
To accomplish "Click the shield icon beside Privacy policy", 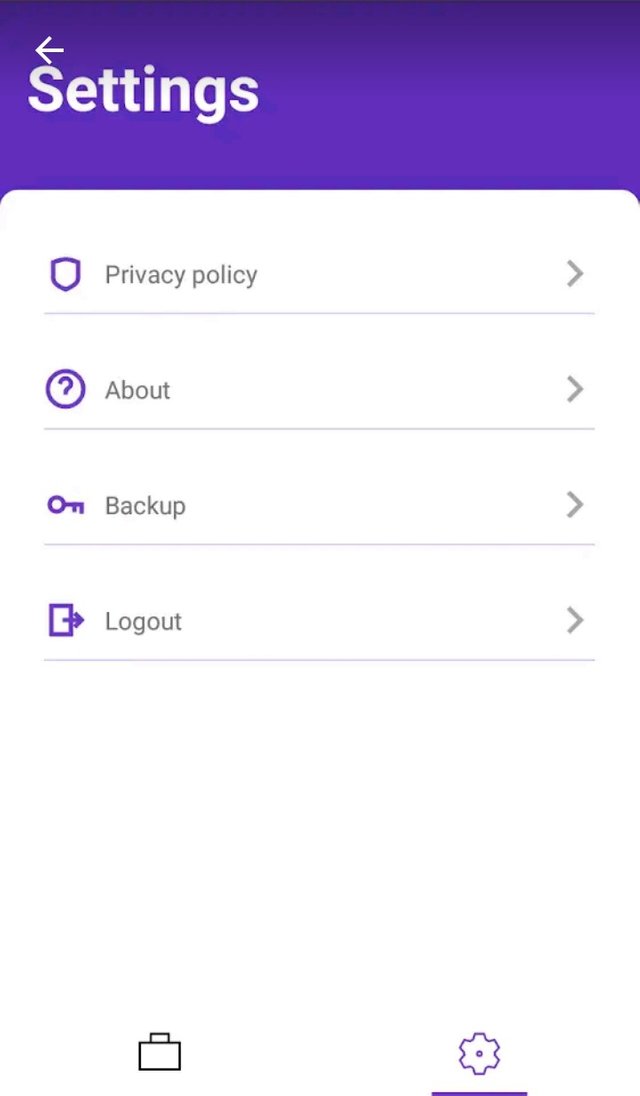I will pos(66,274).
